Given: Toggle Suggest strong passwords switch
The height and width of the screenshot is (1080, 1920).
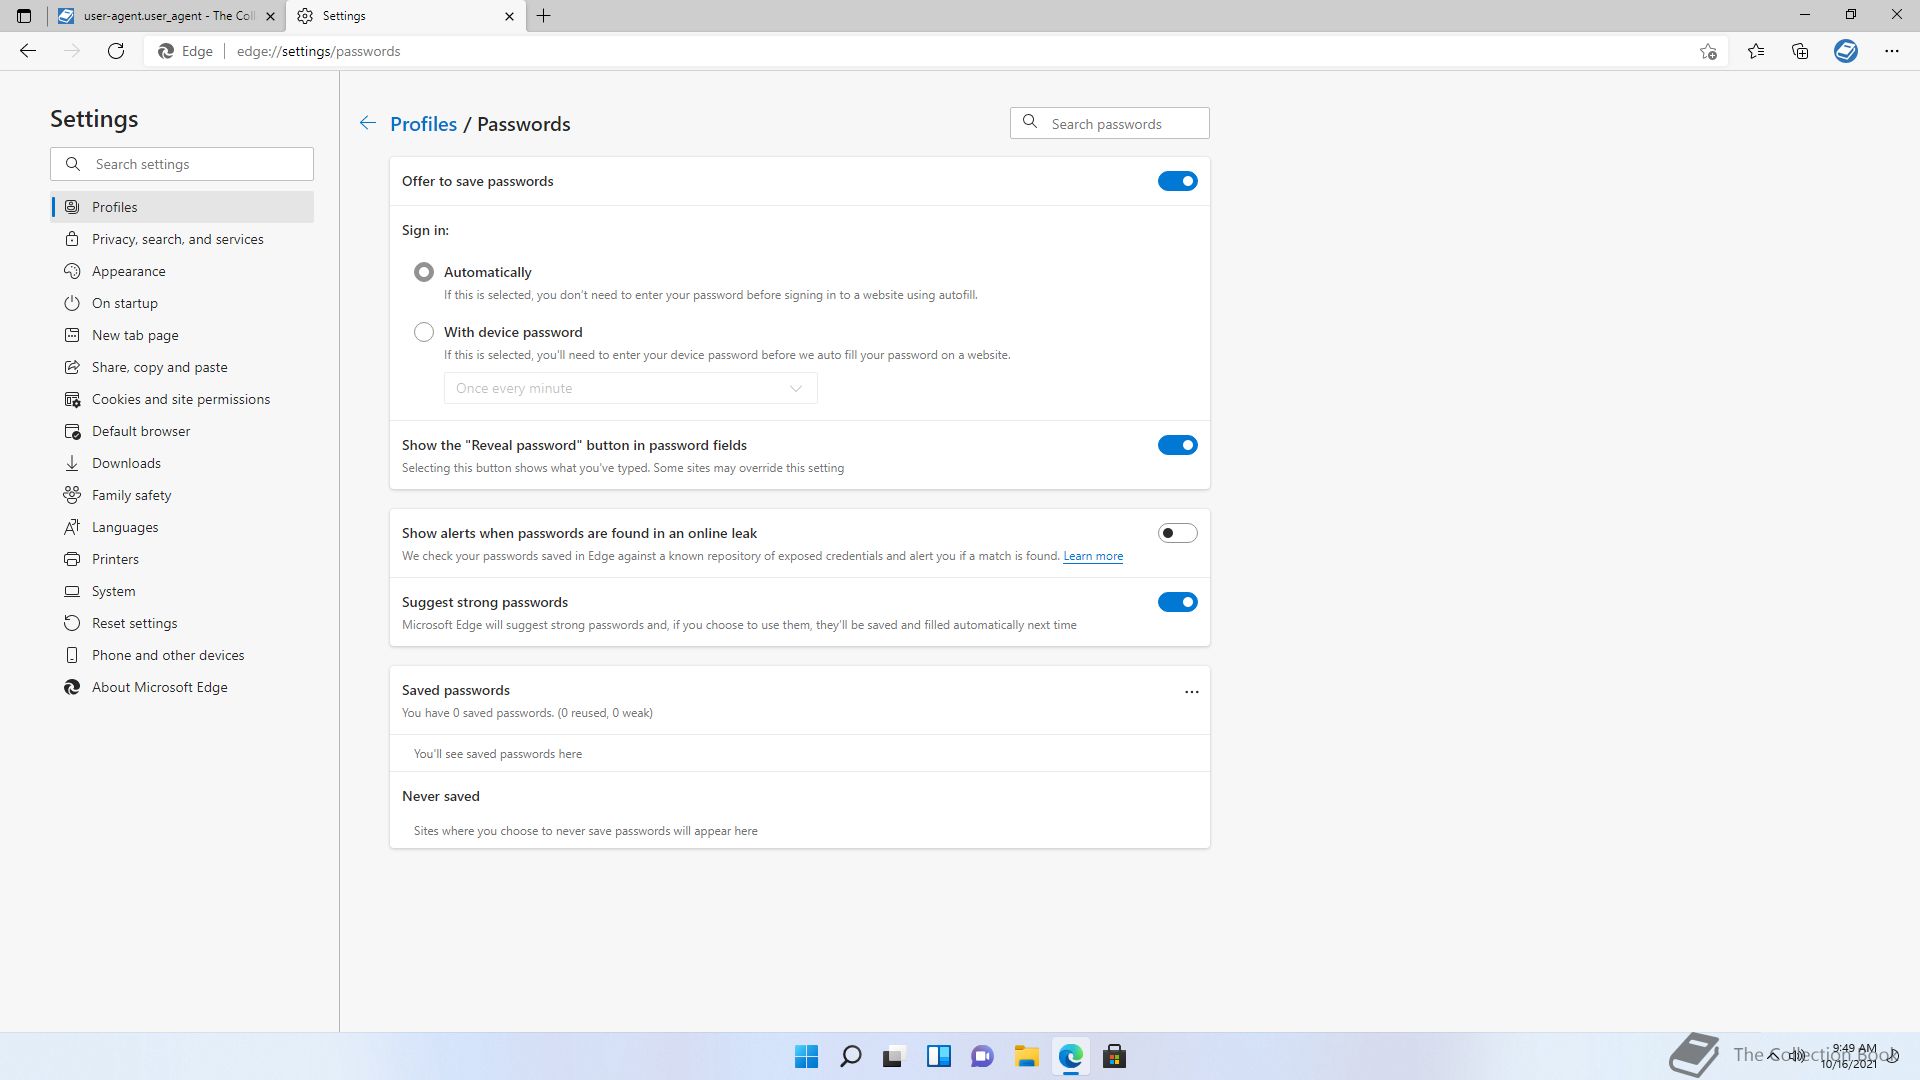Looking at the screenshot, I should (1177, 602).
